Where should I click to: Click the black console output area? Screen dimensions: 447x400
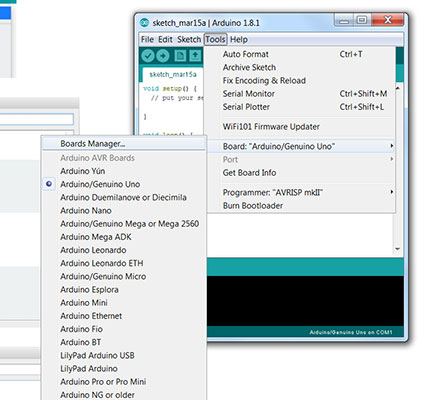click(305, 301)
